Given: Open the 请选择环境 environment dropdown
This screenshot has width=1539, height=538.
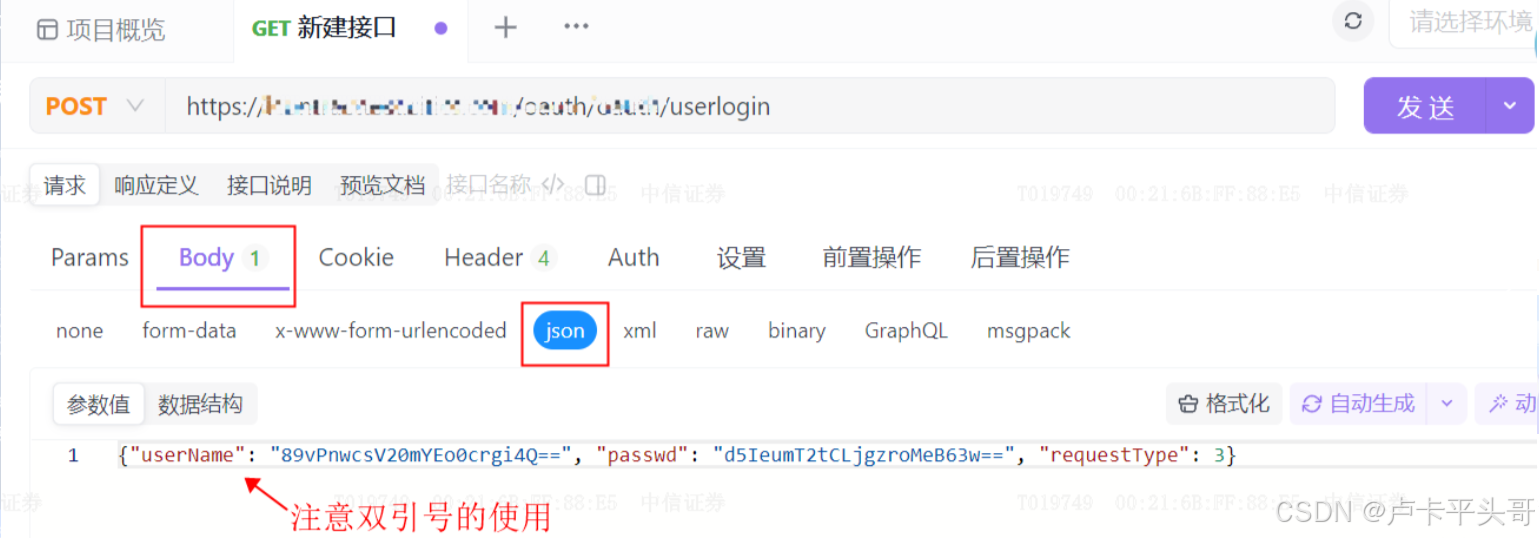Looking at the screenshot, I should click(x=1465, y=21).
